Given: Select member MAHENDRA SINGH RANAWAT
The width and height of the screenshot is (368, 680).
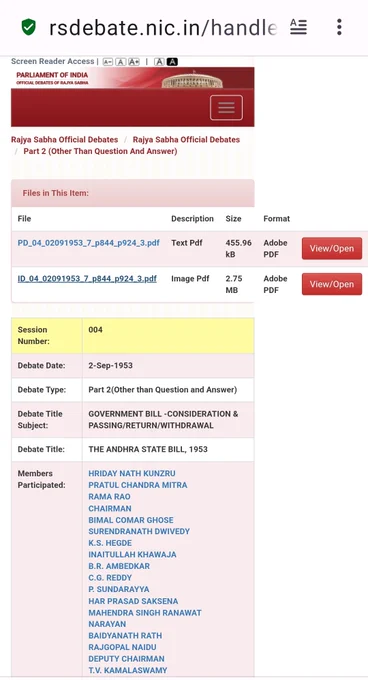Looking at the screenshot, I should (145, 613).
